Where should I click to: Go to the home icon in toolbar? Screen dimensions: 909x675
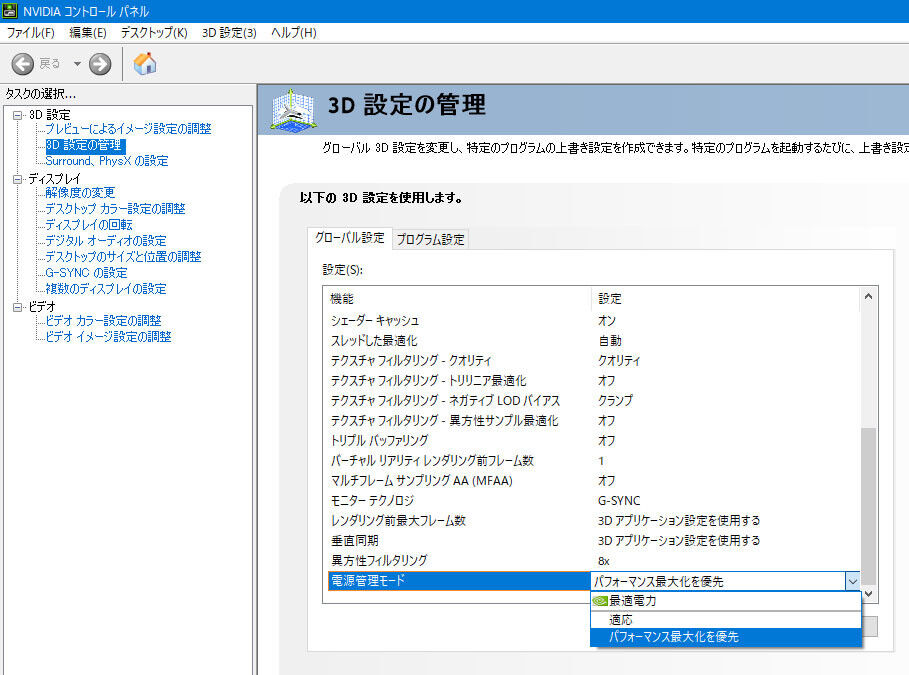click(145, 64)
